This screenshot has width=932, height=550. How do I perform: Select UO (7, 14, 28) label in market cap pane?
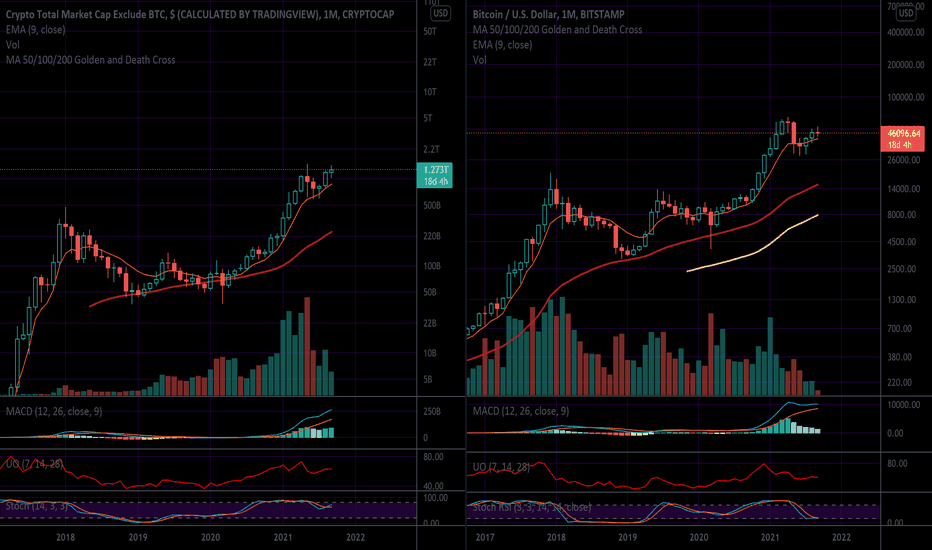point(34,464)
